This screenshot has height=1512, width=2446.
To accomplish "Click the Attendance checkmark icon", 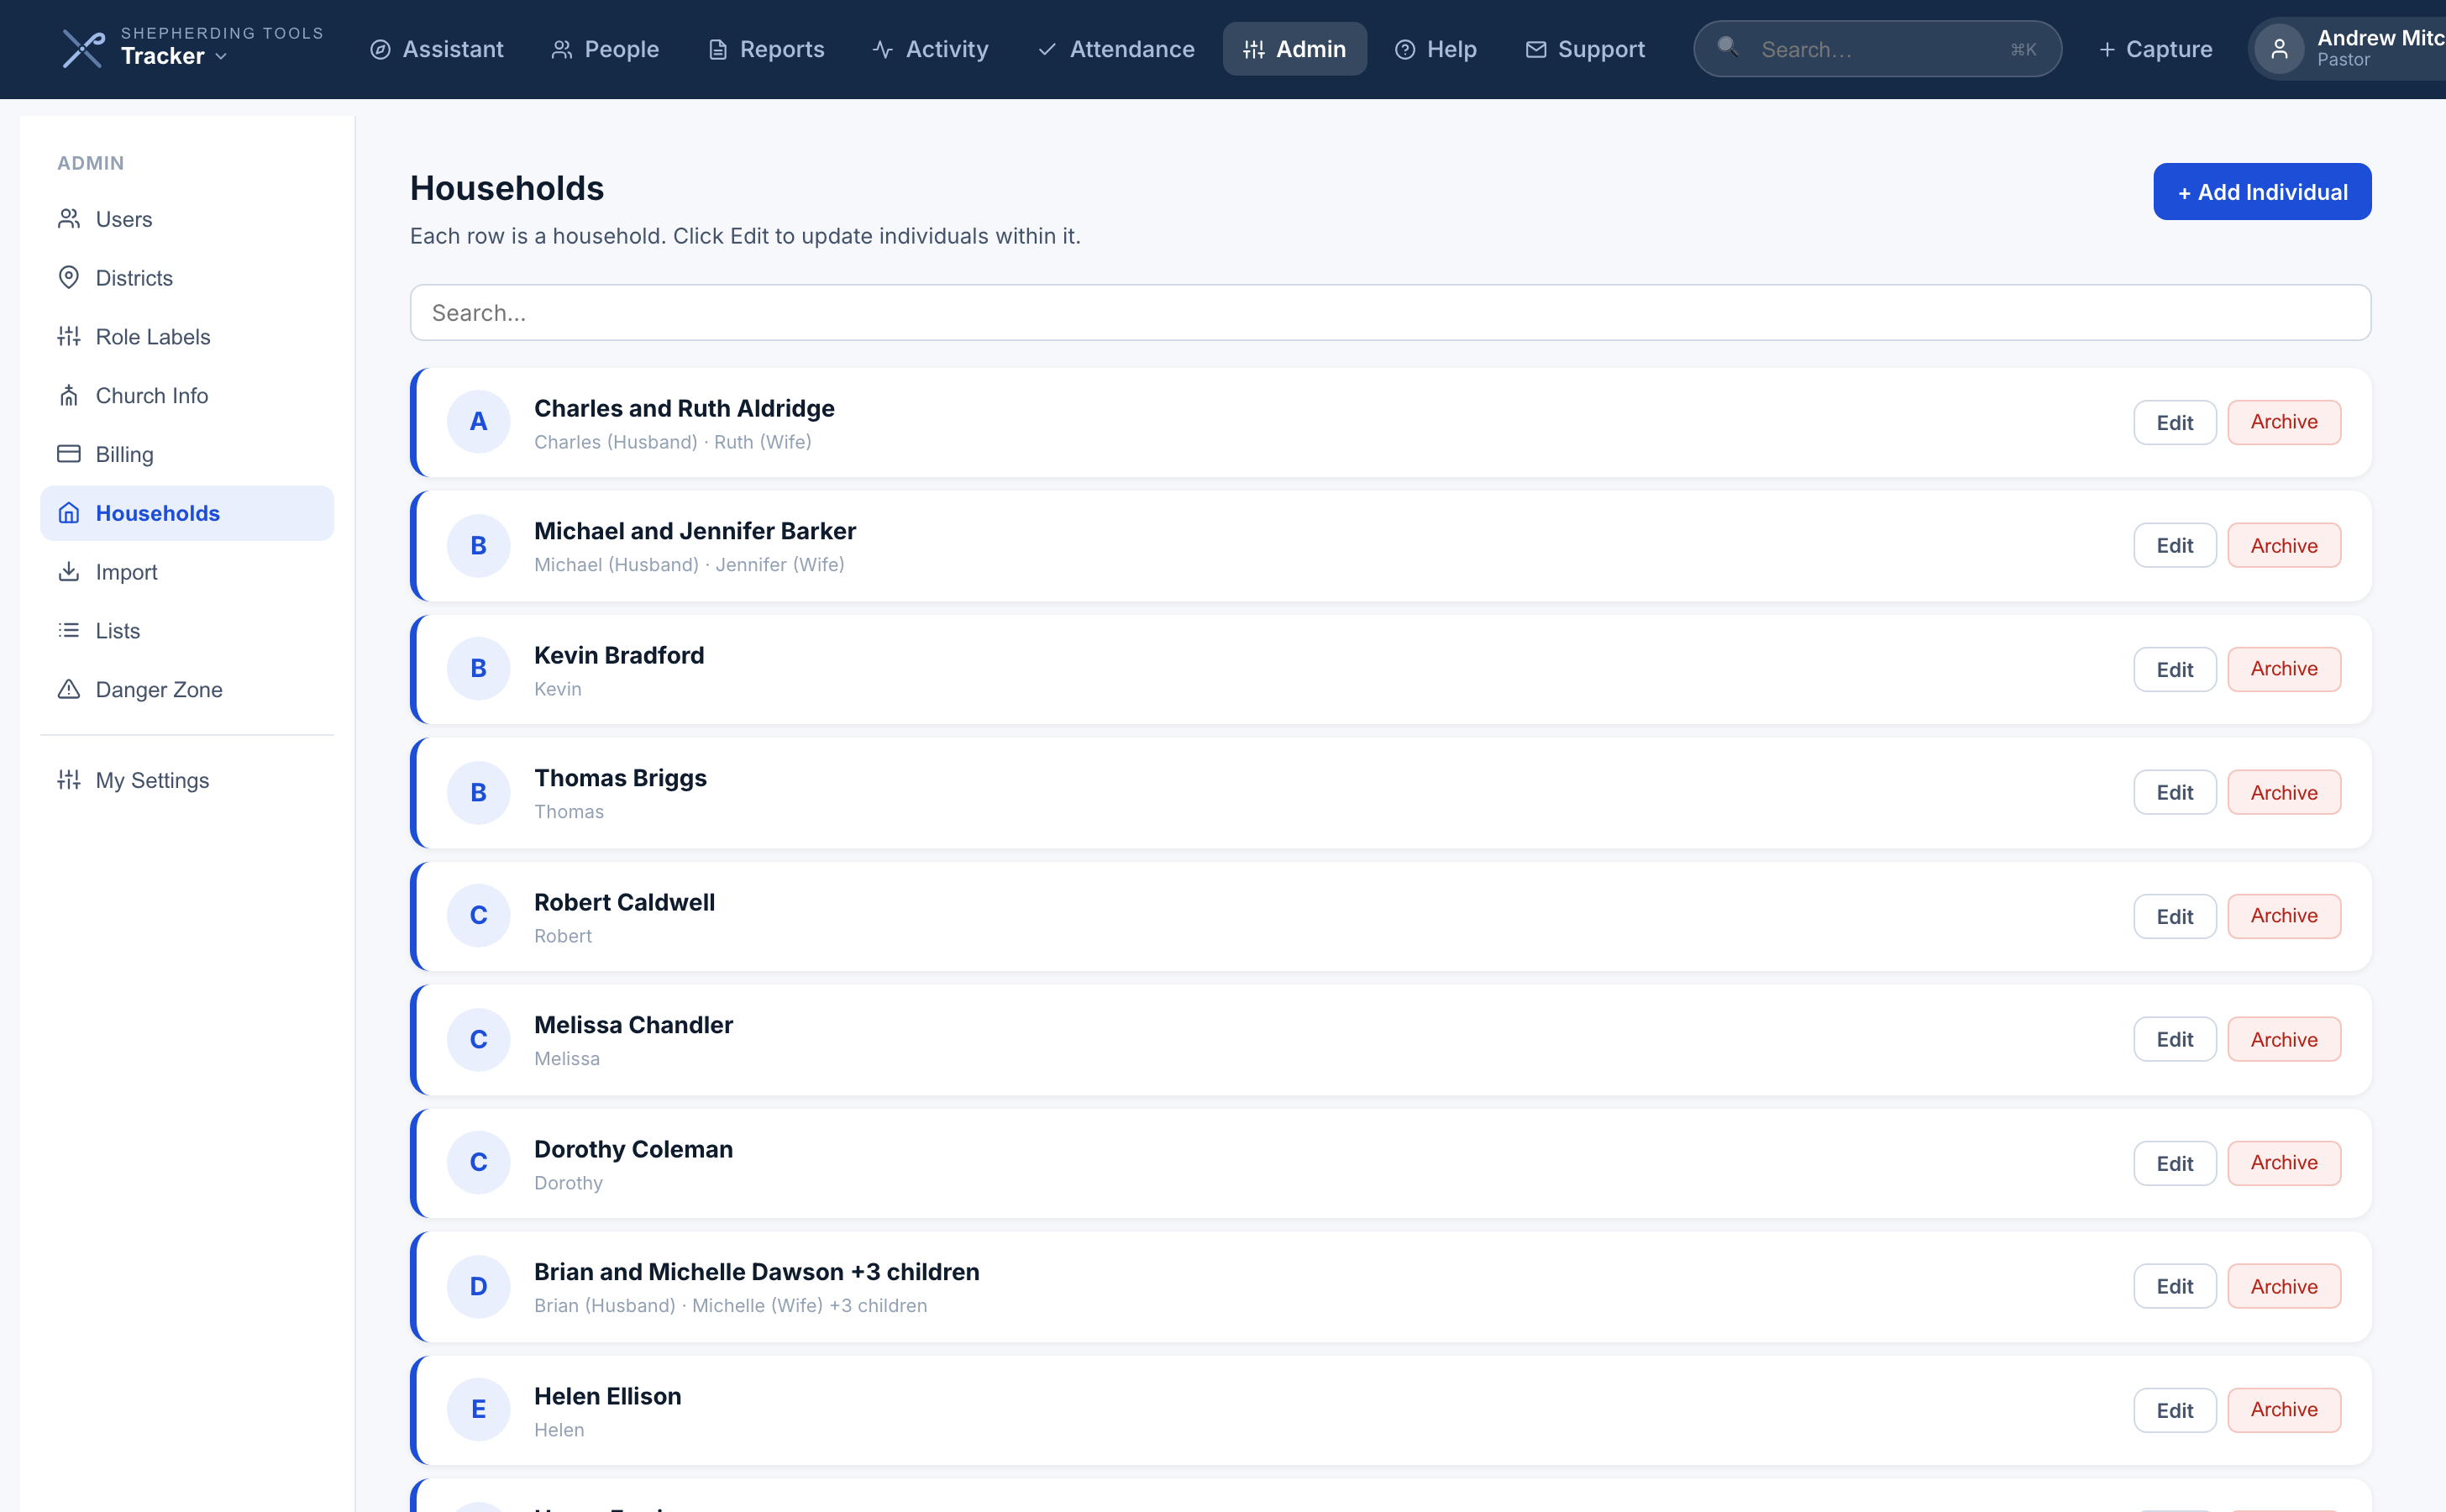I will (1047, 49).
